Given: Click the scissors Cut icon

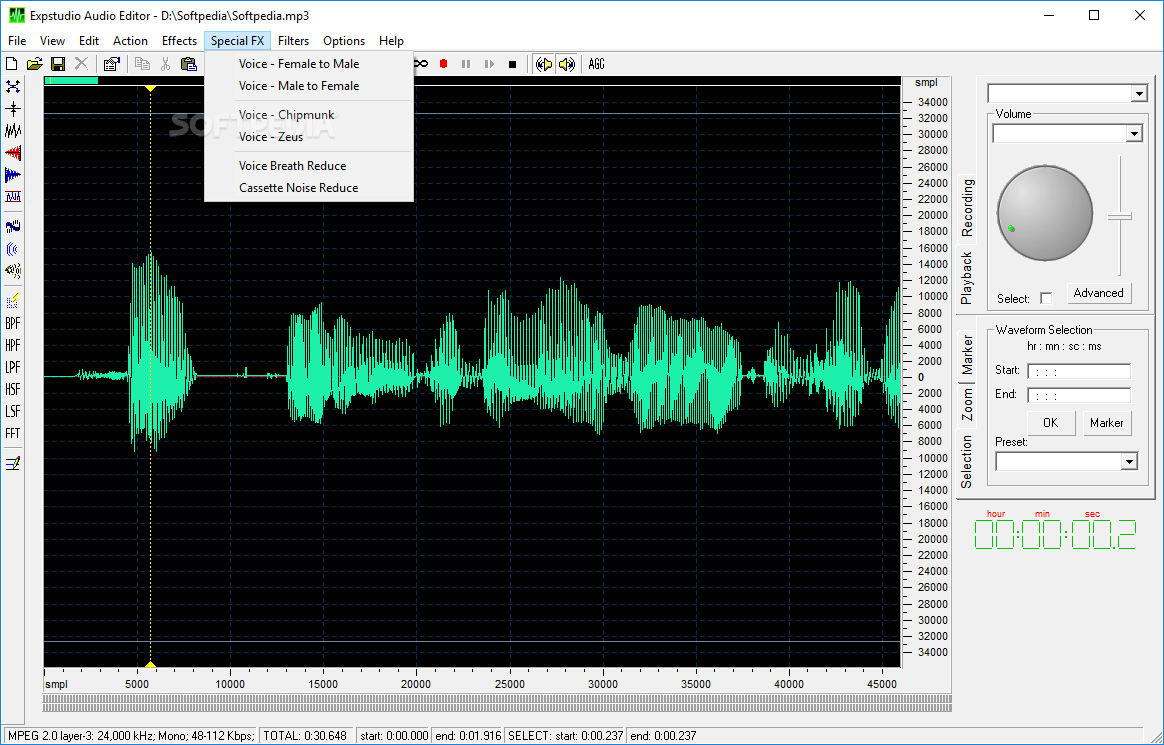Looking at the screenshot, I should (166, 65).
